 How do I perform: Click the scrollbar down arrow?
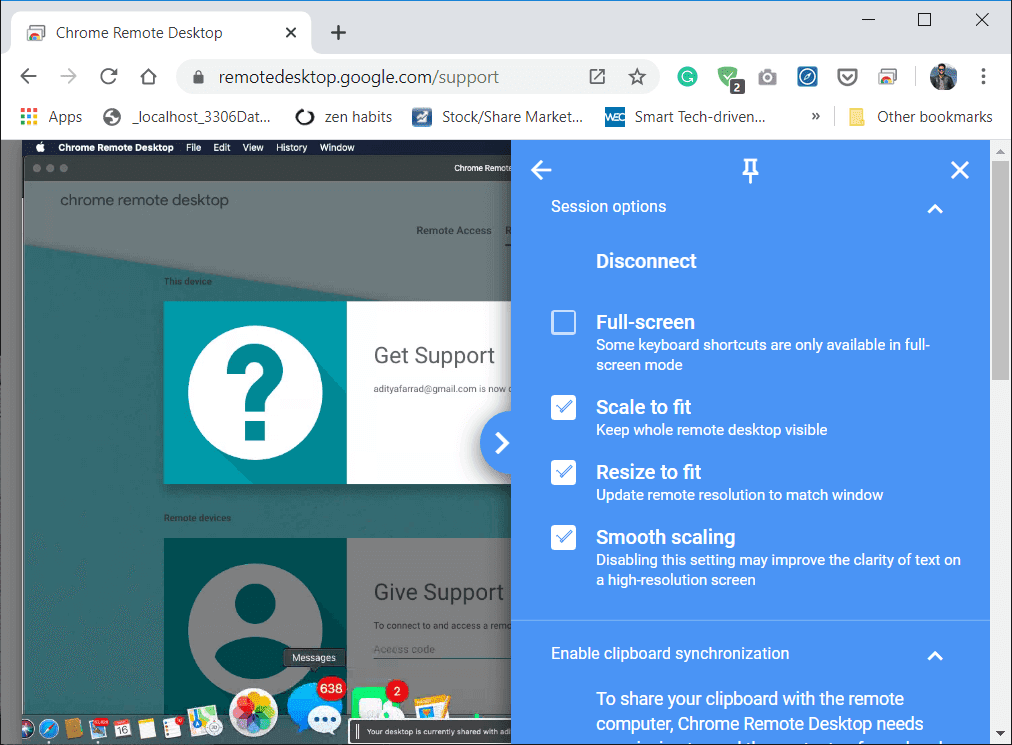pos(1000,733)
